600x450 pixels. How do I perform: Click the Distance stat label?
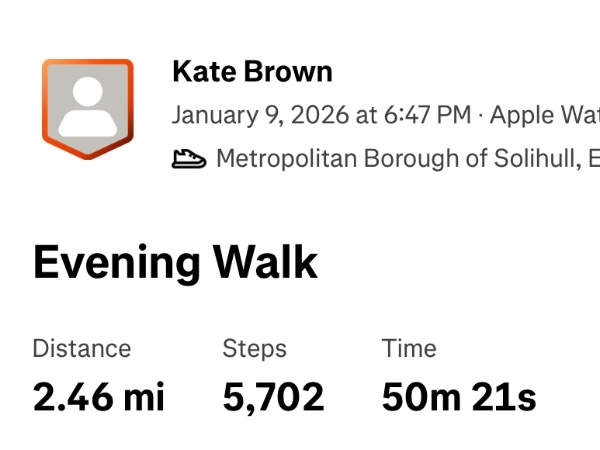point(82,349)
